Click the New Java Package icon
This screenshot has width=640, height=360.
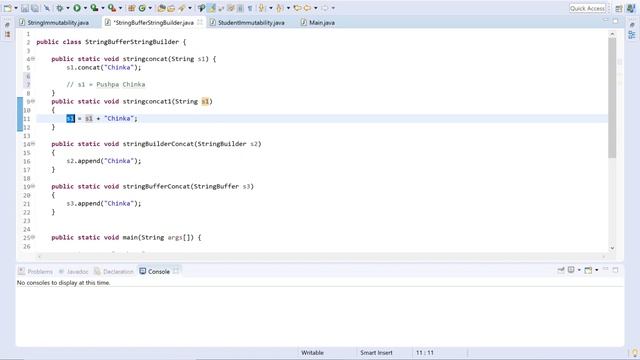[x=131, y=8]
